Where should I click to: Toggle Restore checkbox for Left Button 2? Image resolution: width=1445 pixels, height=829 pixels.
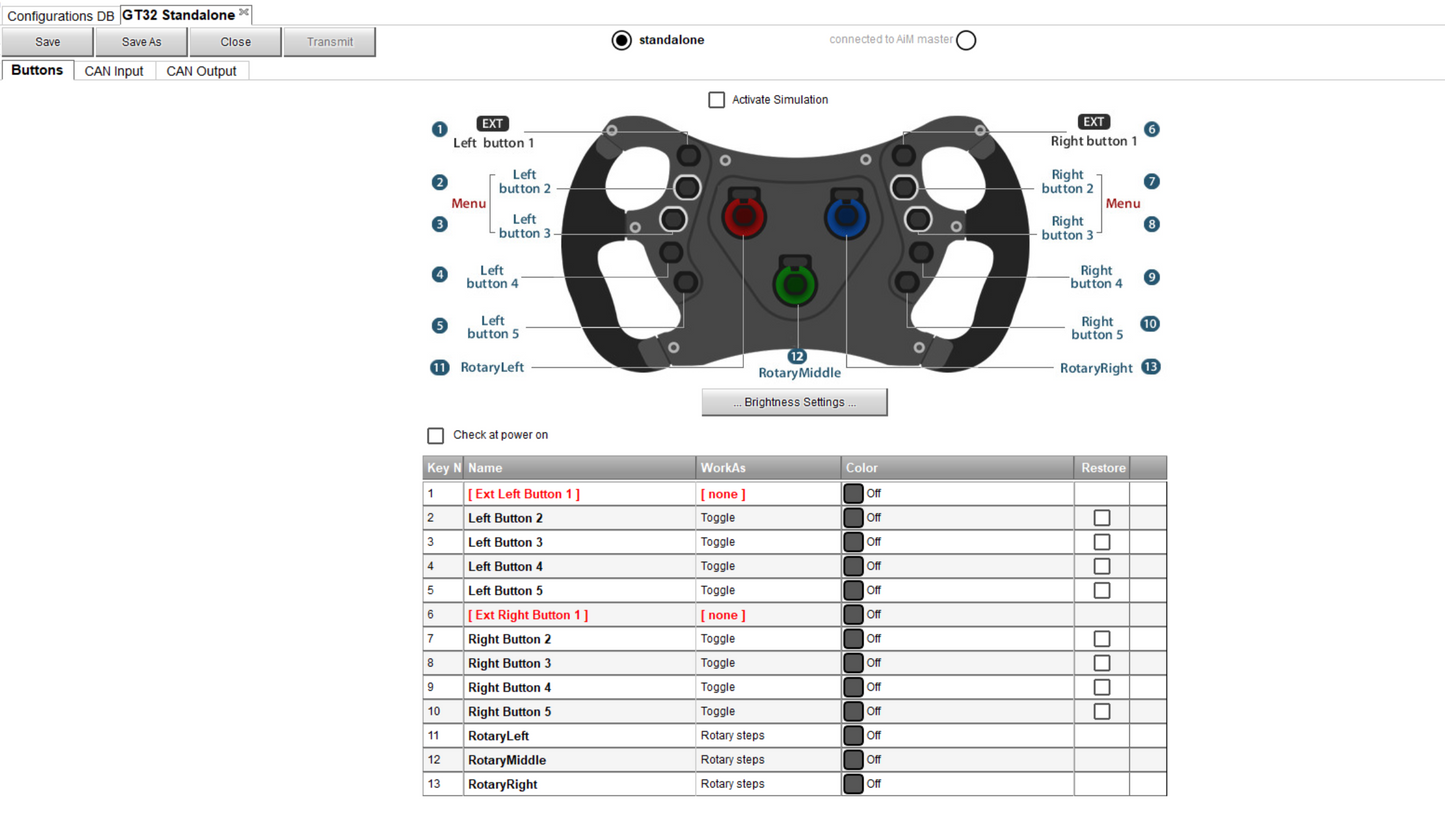tap(1101, 518)
